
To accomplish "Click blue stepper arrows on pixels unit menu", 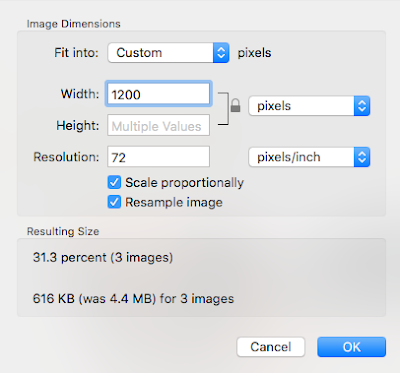I will 362,106.
